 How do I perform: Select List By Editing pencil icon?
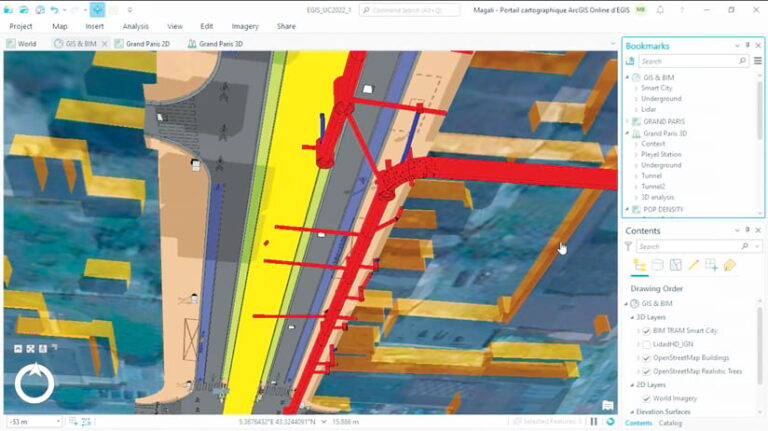[693, 265]
